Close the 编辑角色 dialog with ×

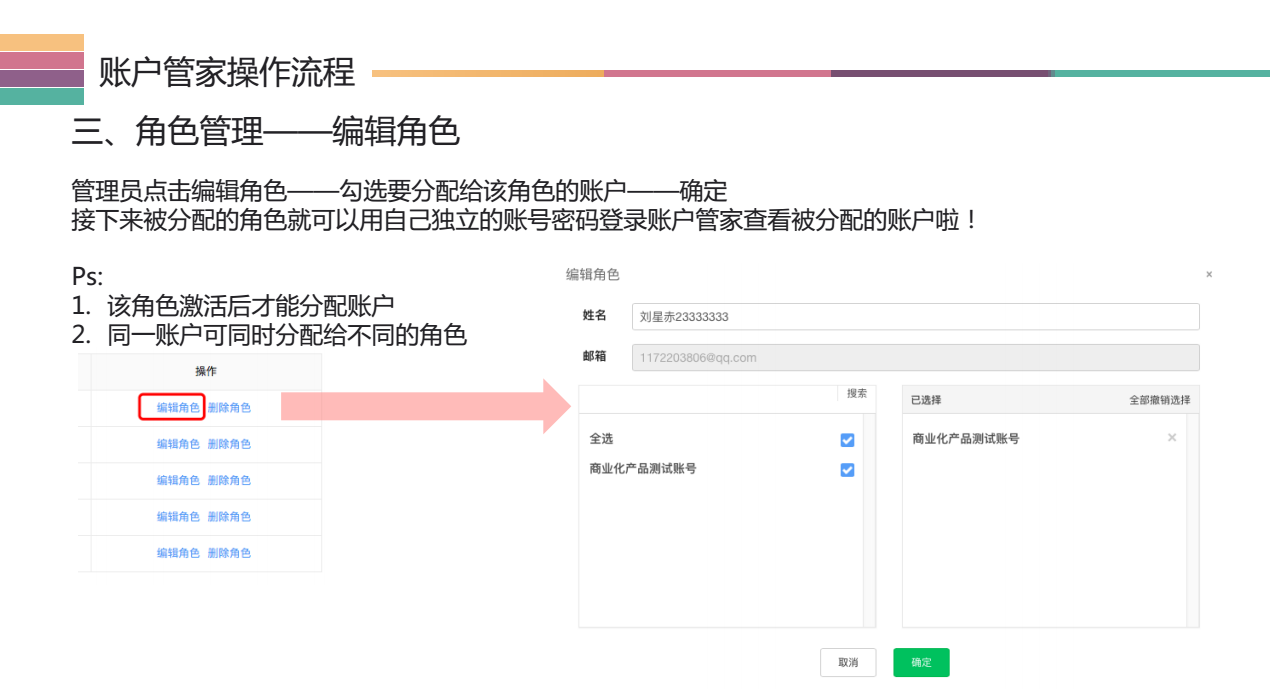[x=1209, y=274]
